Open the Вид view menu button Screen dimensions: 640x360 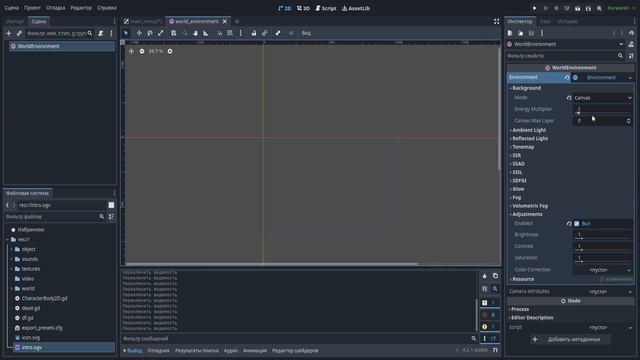coord(306,33)
